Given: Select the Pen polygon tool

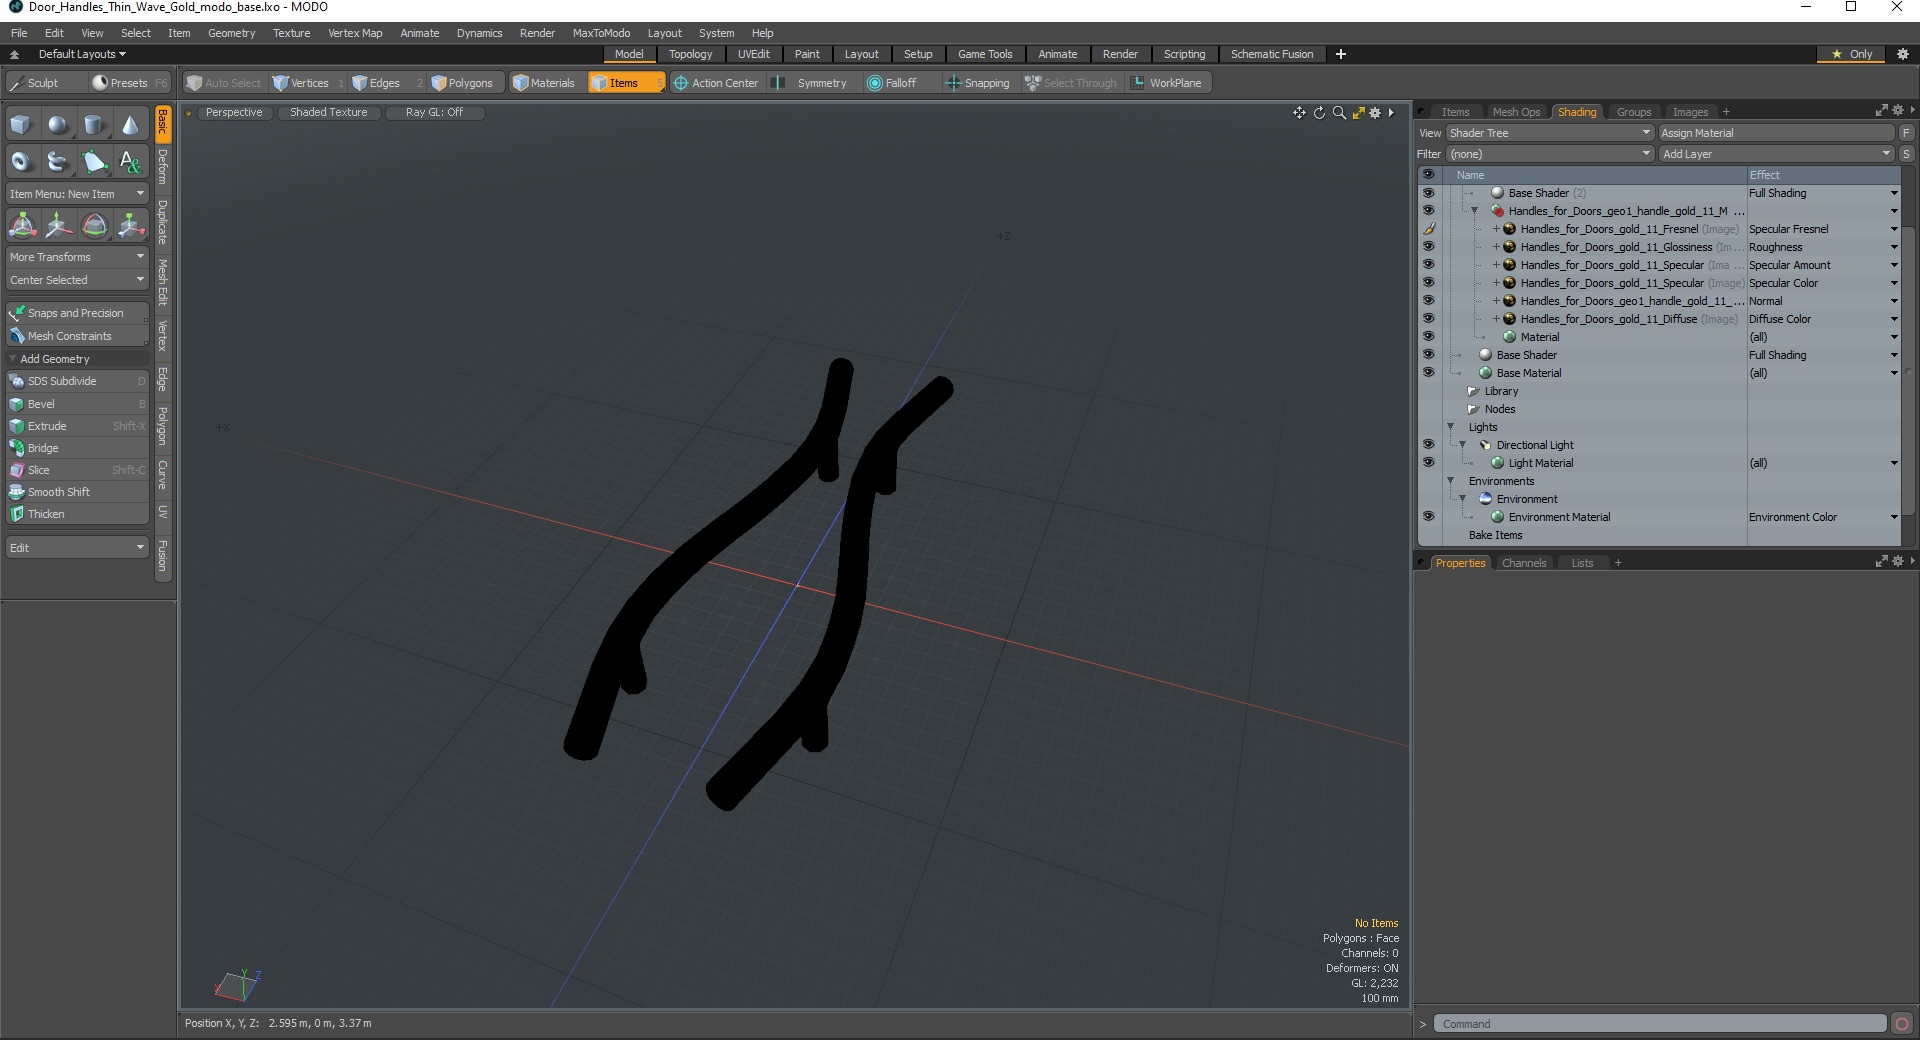Looking at the screenshot, I should (x=94, y=161).
